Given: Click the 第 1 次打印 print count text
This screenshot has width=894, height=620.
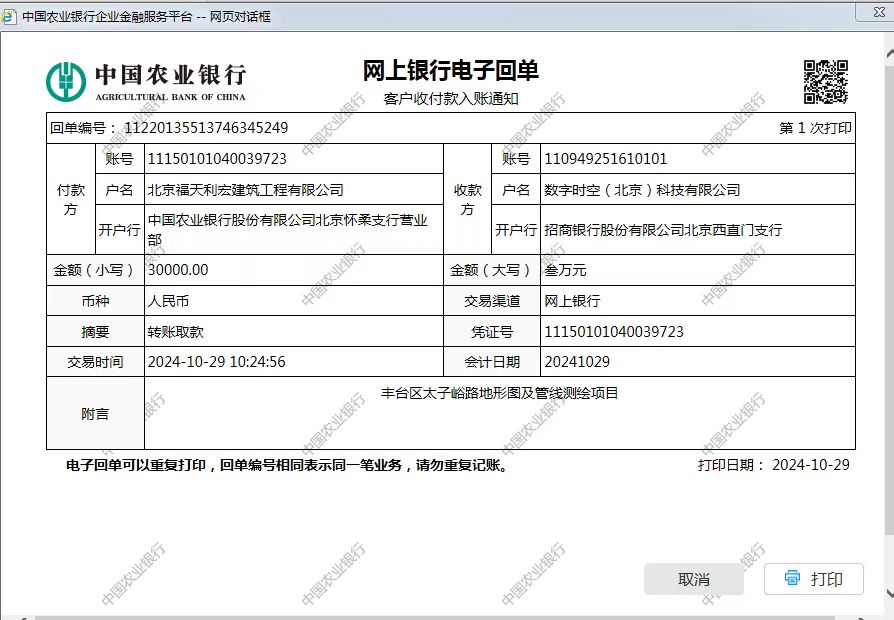Looking at the screenshot, I should (x=815, y=128).
